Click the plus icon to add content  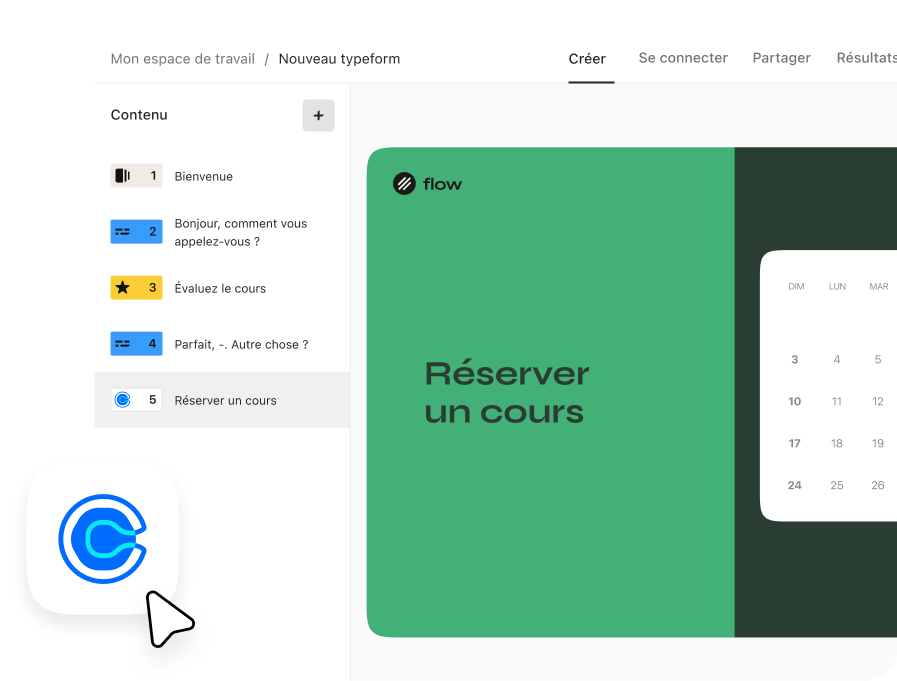tap(318, 116)
